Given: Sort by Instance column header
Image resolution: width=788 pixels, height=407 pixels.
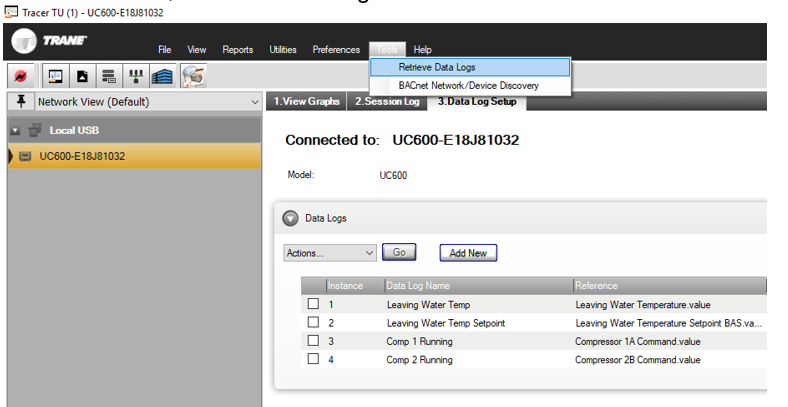Looking at the screenshot, I should point(355,285).
